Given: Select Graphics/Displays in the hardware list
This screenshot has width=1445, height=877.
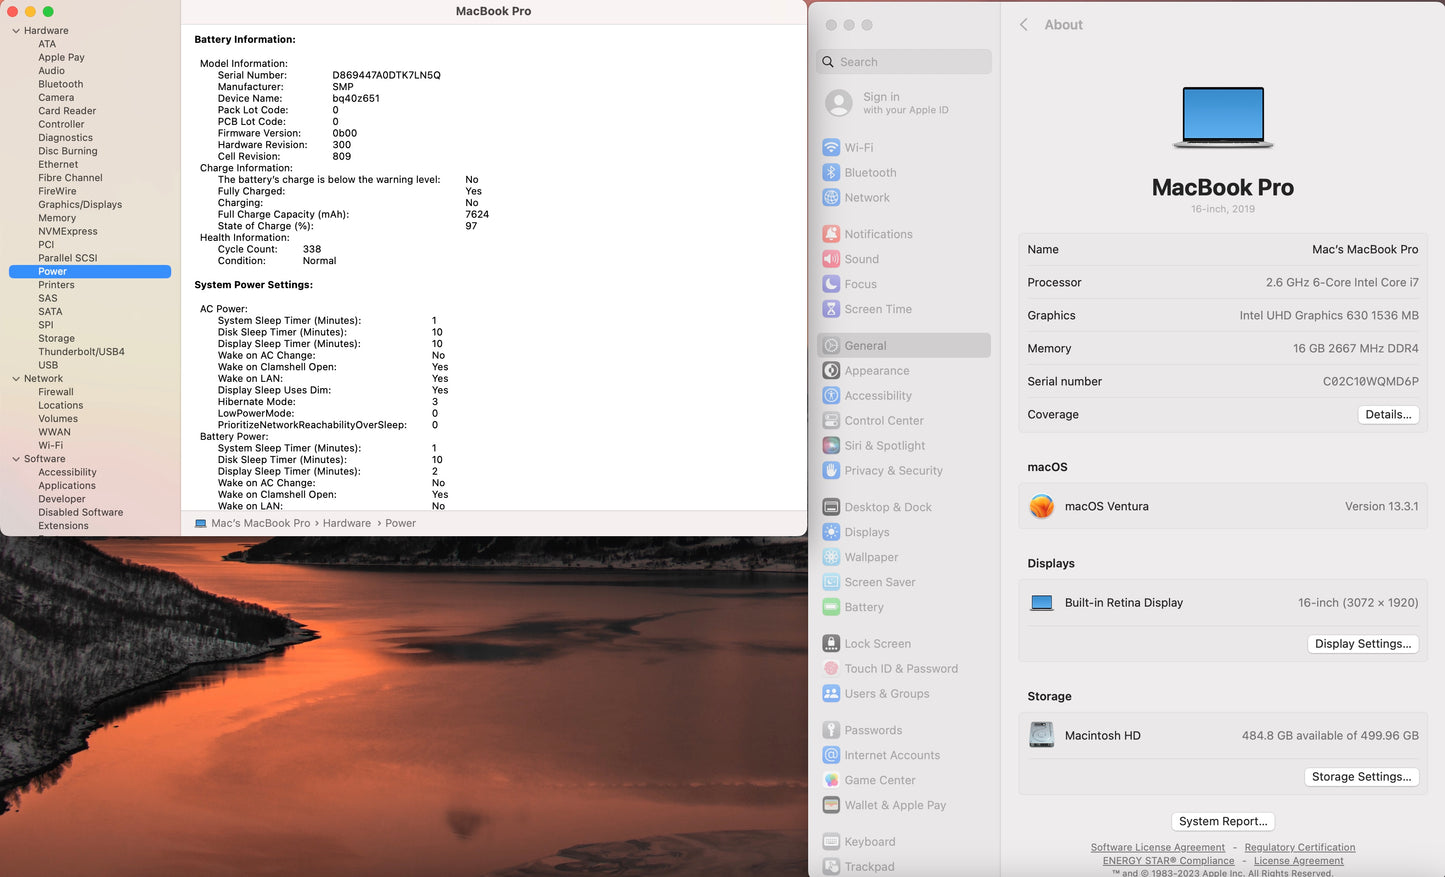Looking at the screenshot, I should pos(80,205).
